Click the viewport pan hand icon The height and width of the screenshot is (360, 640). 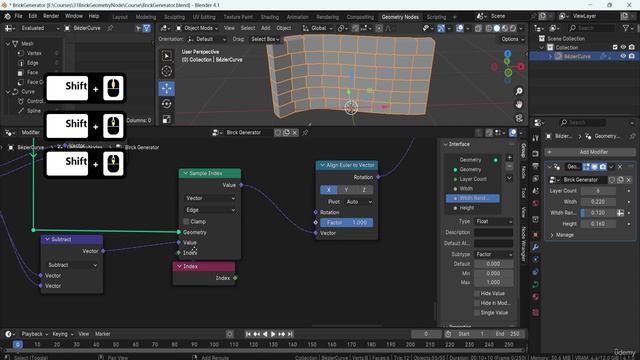(x=519, y=105)
